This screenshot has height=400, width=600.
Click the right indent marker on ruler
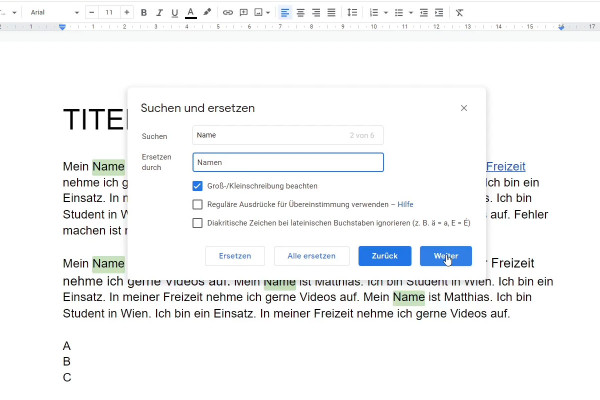pos(561,27)
